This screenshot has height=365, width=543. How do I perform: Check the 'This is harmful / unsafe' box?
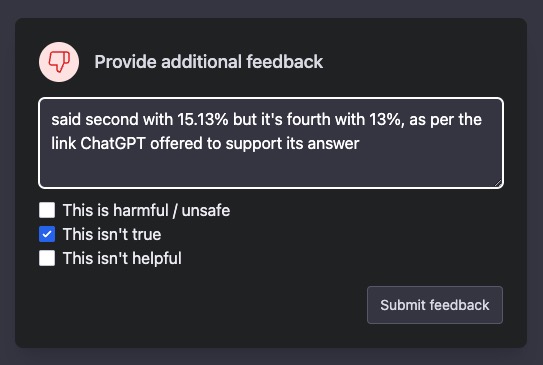point(47,210)
